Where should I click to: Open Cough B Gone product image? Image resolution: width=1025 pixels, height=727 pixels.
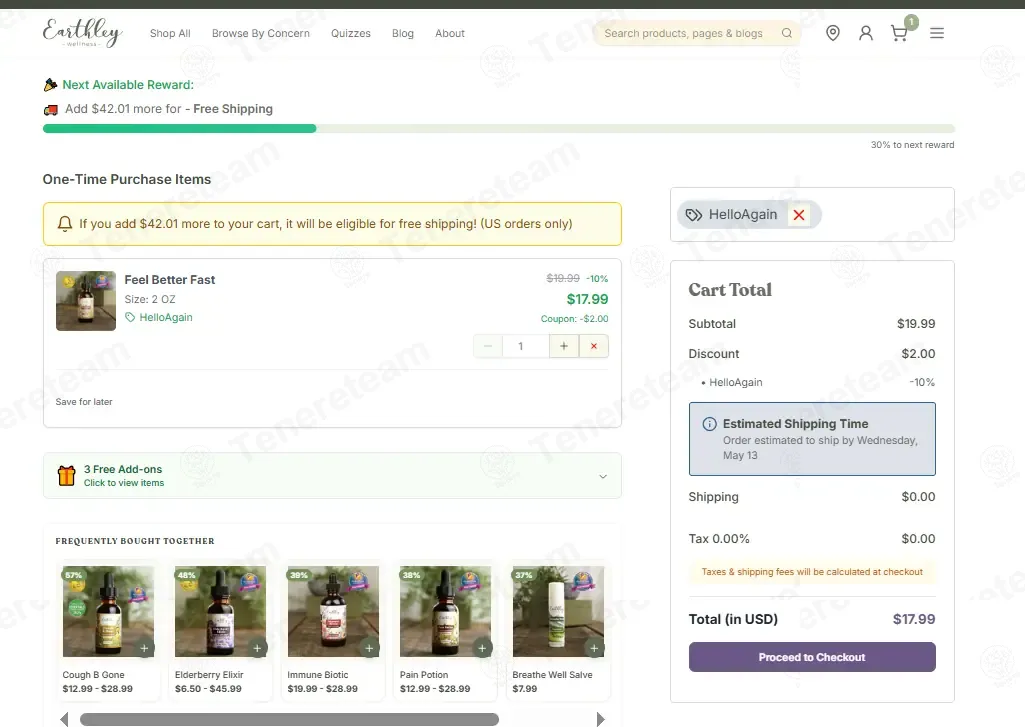(x=108, y=611)
